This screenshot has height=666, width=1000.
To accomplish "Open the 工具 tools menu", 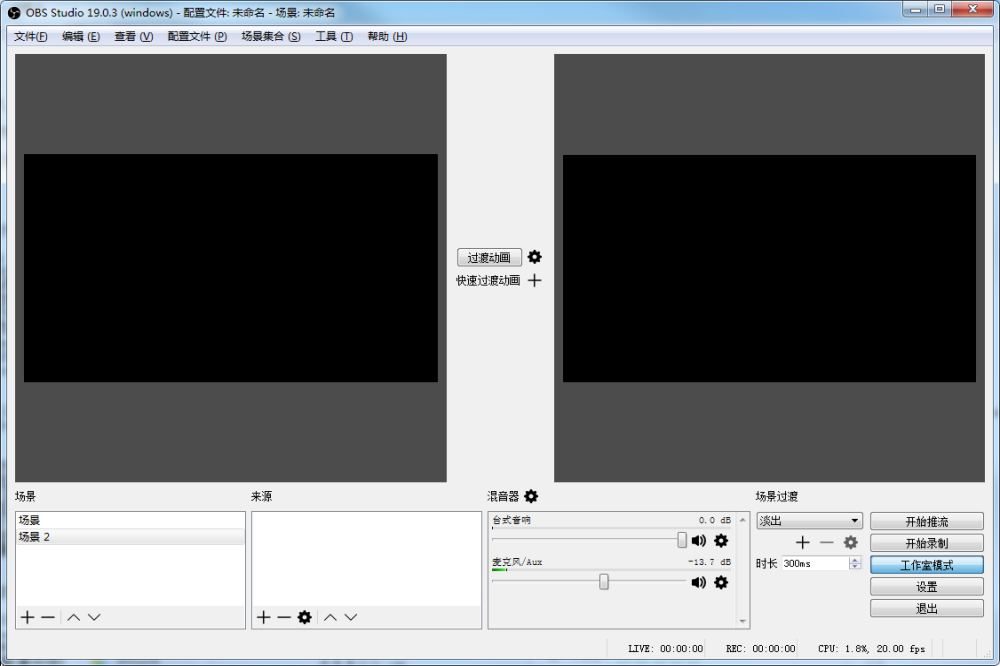I will (333, 37).
